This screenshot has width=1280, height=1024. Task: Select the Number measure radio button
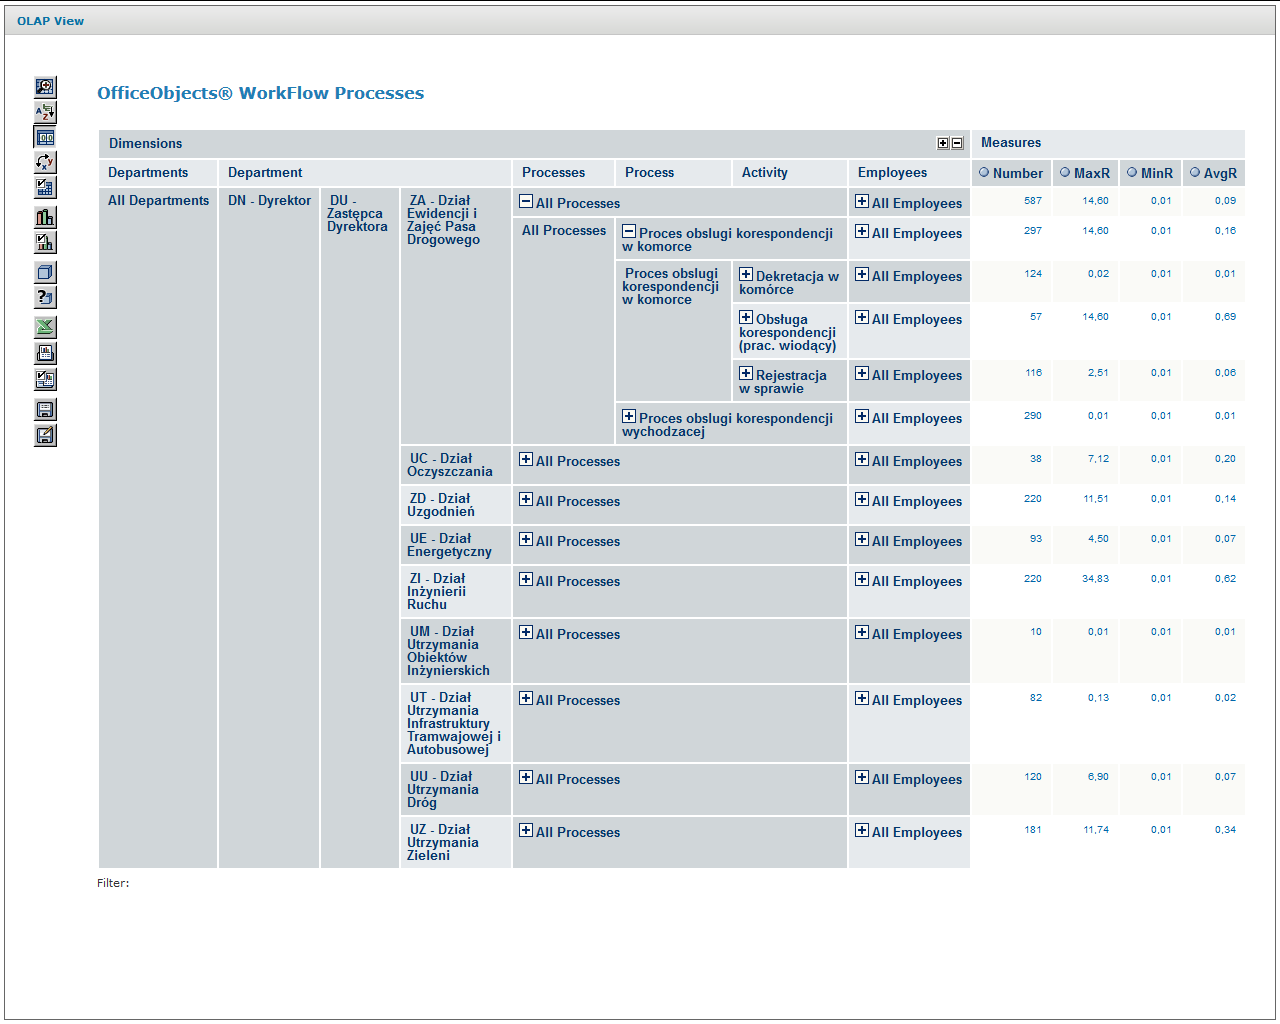(984, 172)
